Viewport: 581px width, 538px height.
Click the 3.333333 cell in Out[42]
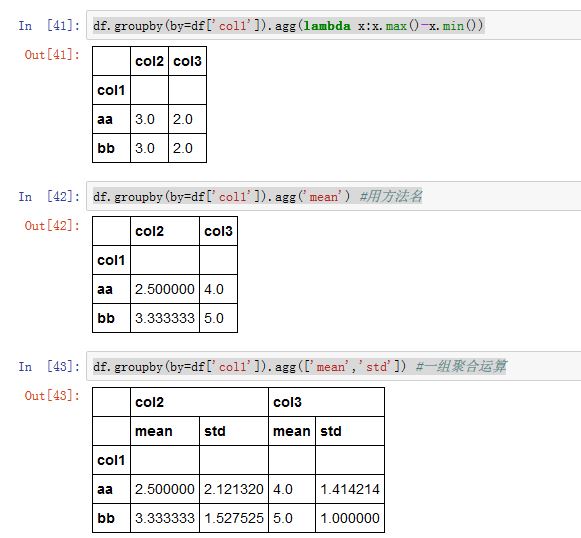(x=165, y=318)
